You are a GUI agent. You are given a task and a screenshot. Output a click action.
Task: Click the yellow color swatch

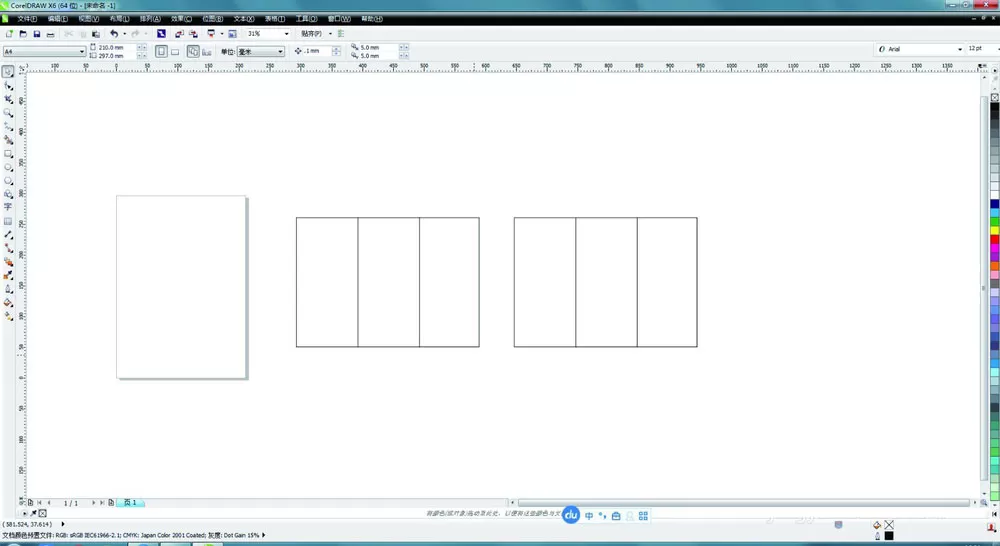[994, 230]
